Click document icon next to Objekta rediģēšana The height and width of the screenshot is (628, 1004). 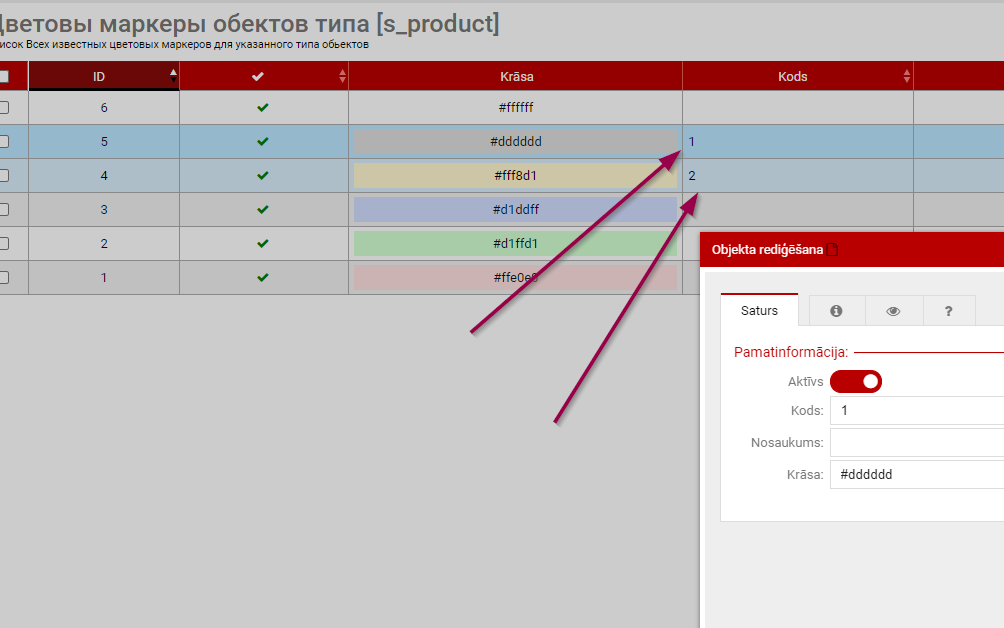click(x=833, y=250)
